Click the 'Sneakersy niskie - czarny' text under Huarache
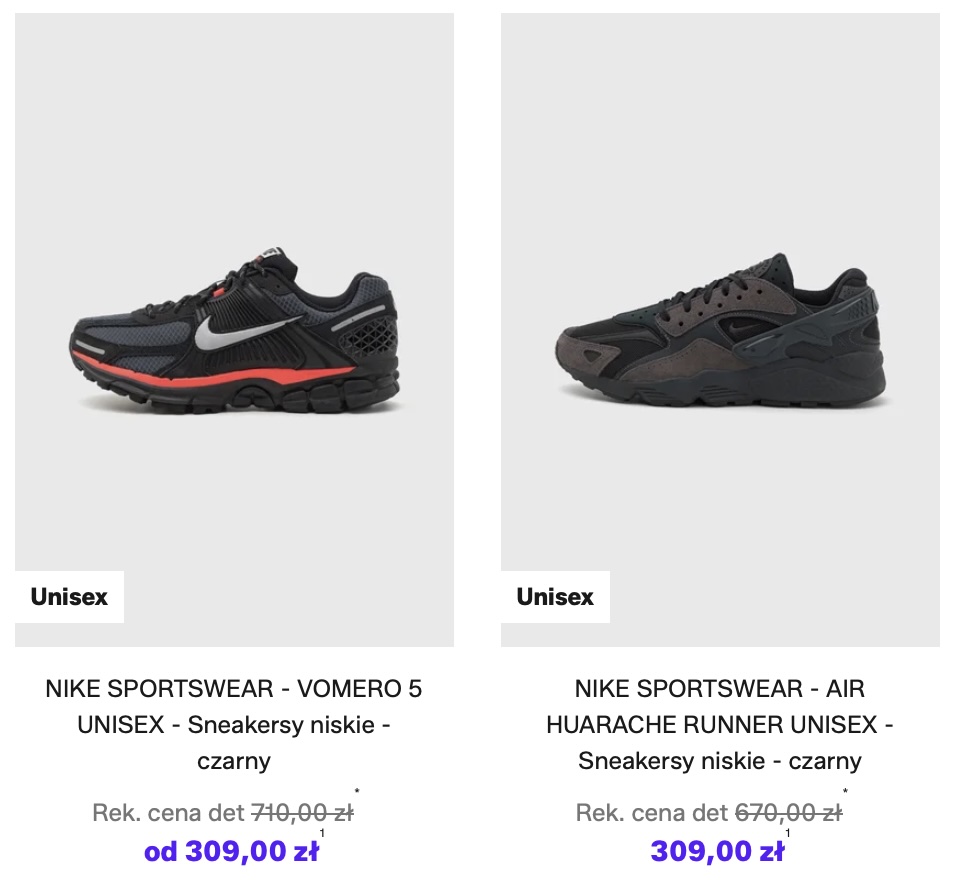The image size is (956, 890). pyautogui.click(x=720, y=761)
